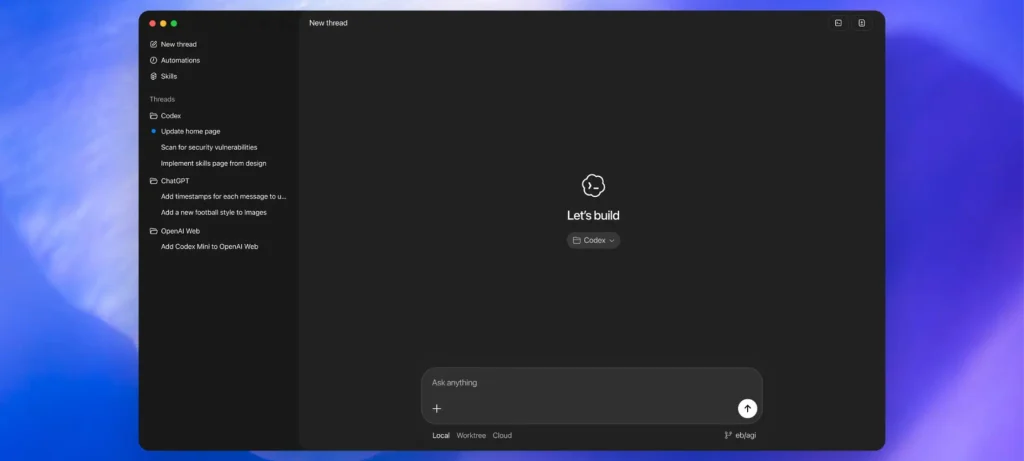Open Automations via its clock icon
The image size is (1024, 461).
pos(153,60)
